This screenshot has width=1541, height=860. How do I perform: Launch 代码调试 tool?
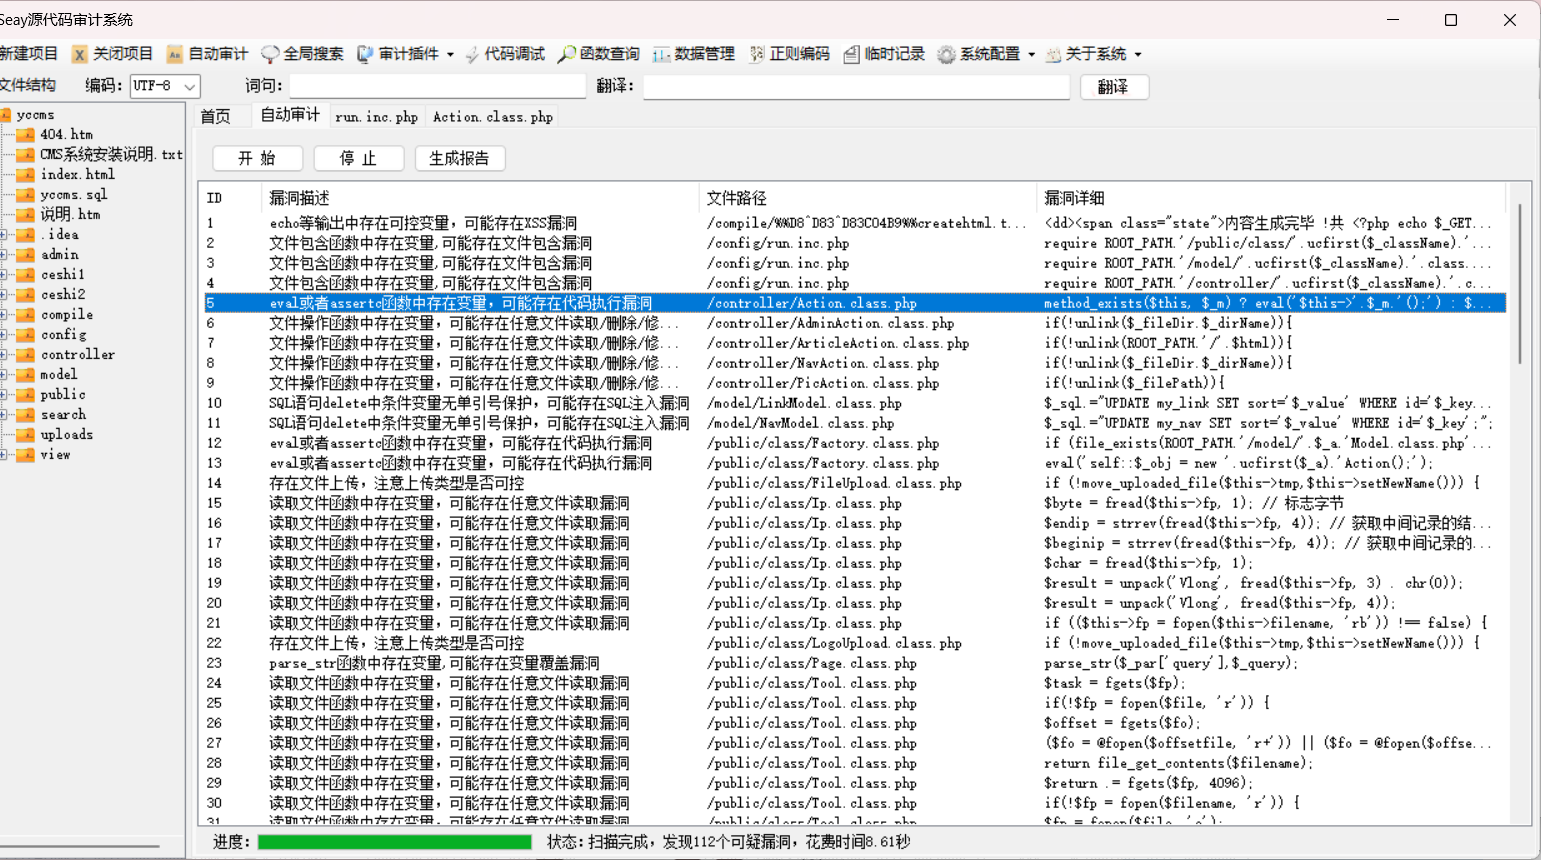(x=507, y=53)
